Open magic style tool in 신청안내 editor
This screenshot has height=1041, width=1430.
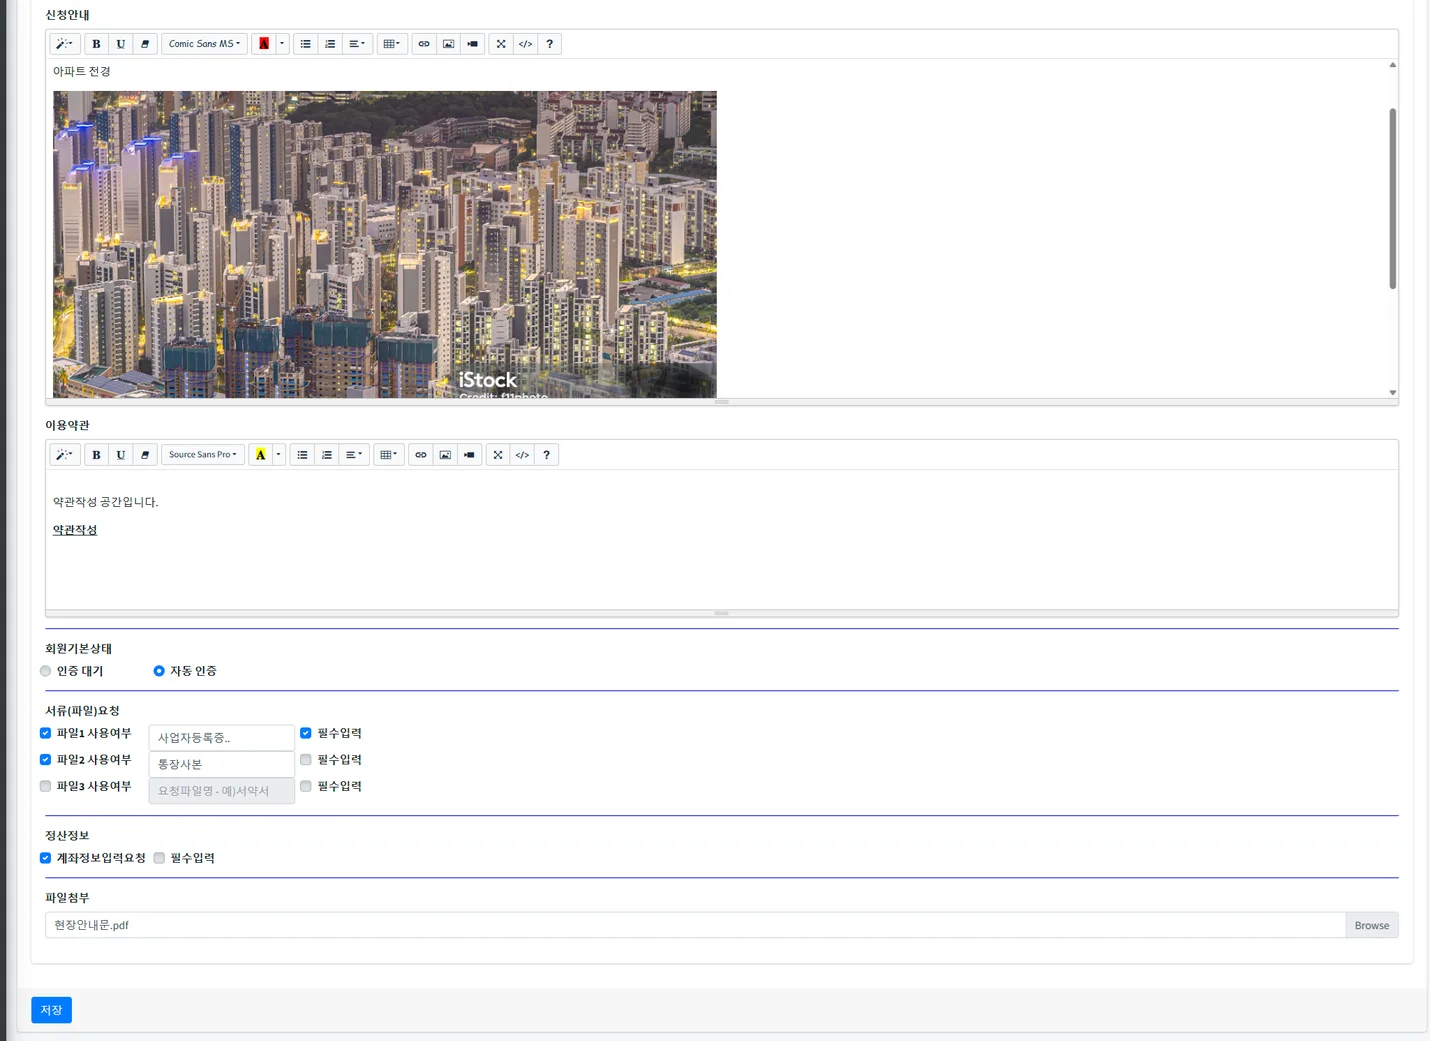(65, 44)
